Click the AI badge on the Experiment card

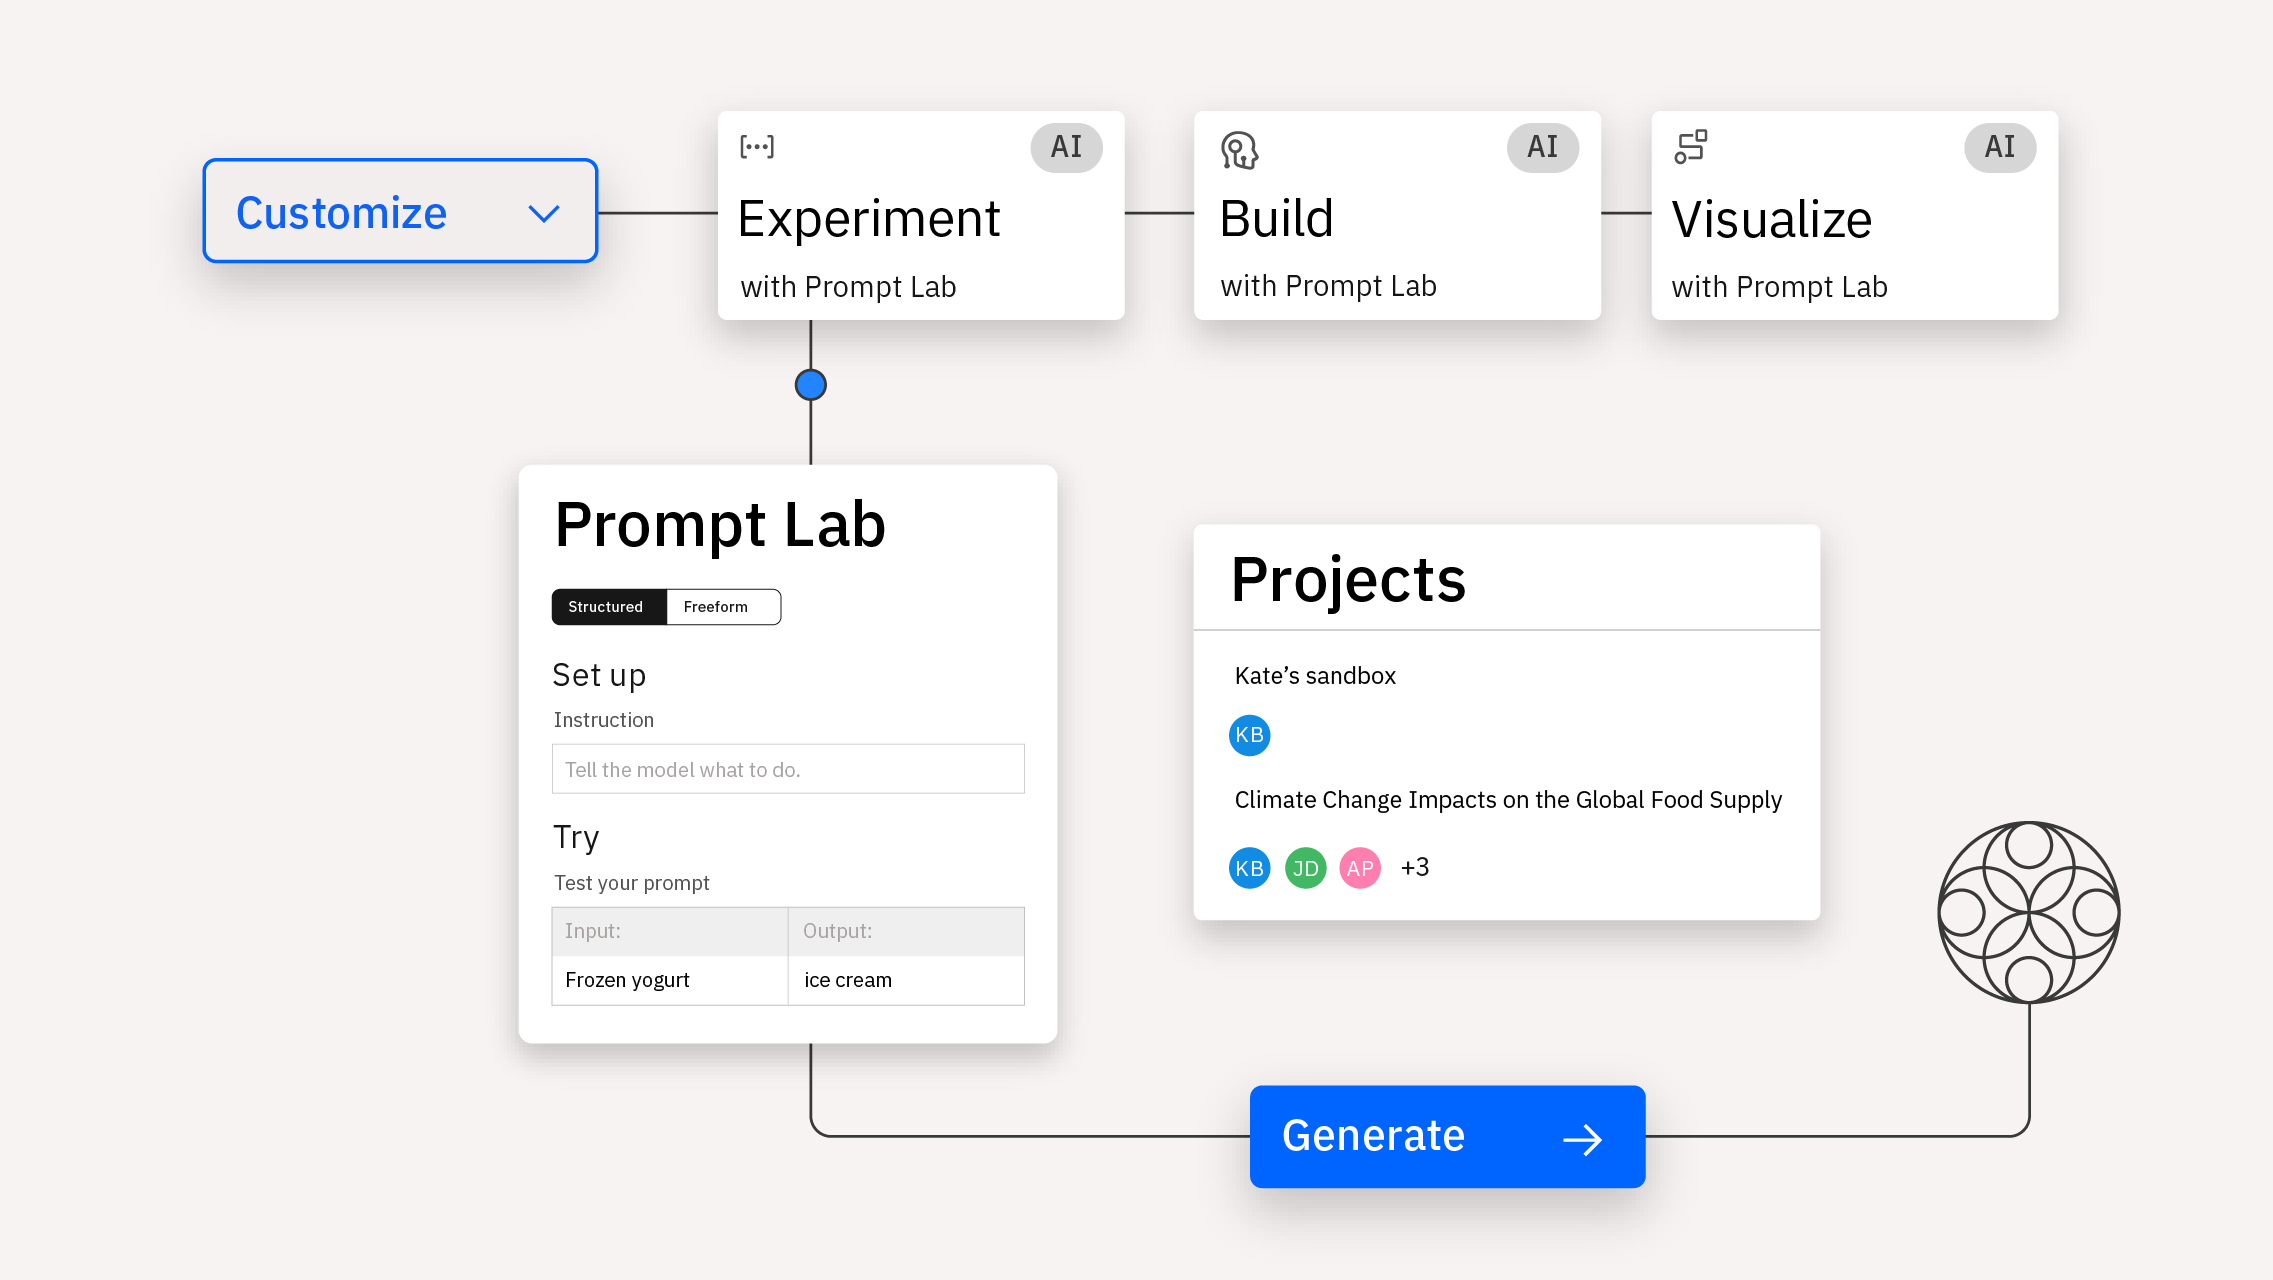point(1065,146)
